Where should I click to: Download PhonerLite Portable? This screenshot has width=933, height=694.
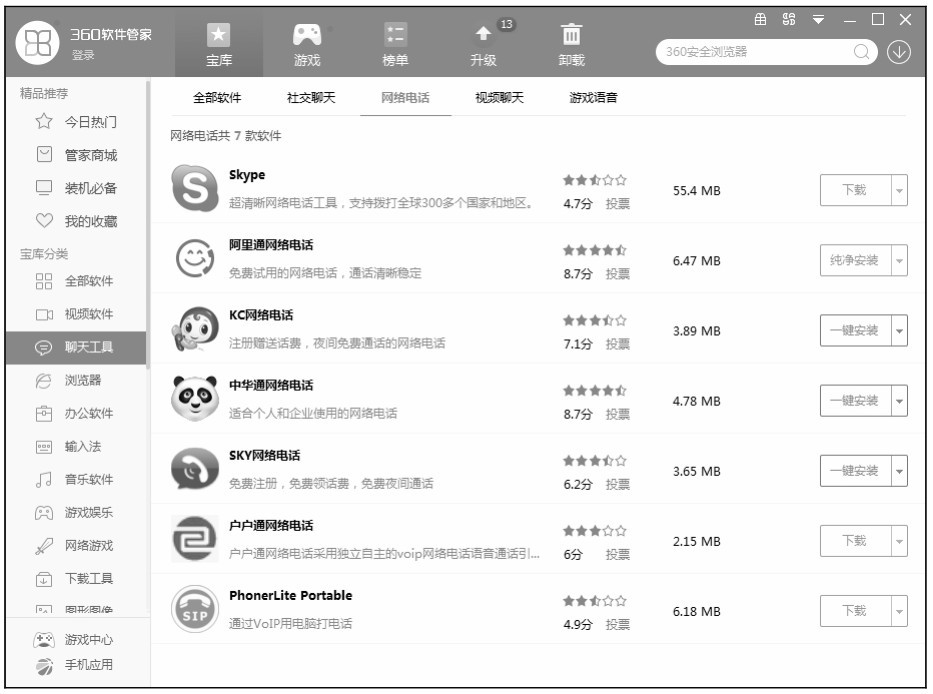click(x=855, y=611)
